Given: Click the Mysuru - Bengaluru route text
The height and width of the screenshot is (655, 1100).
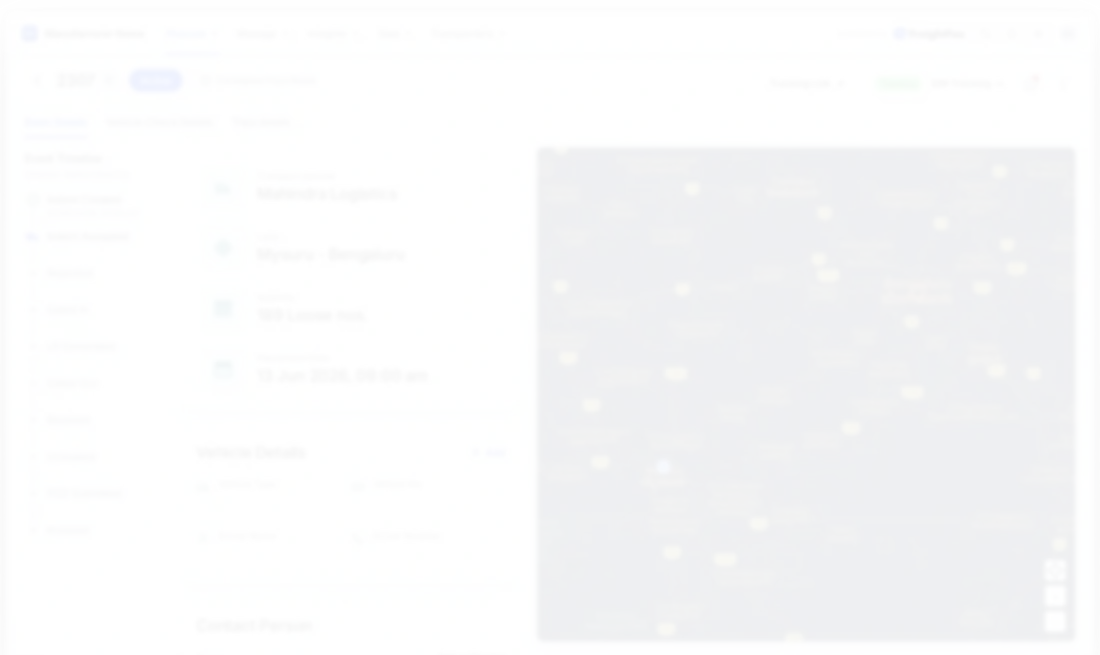Looking at the screenshot, I should pos(330,255).
